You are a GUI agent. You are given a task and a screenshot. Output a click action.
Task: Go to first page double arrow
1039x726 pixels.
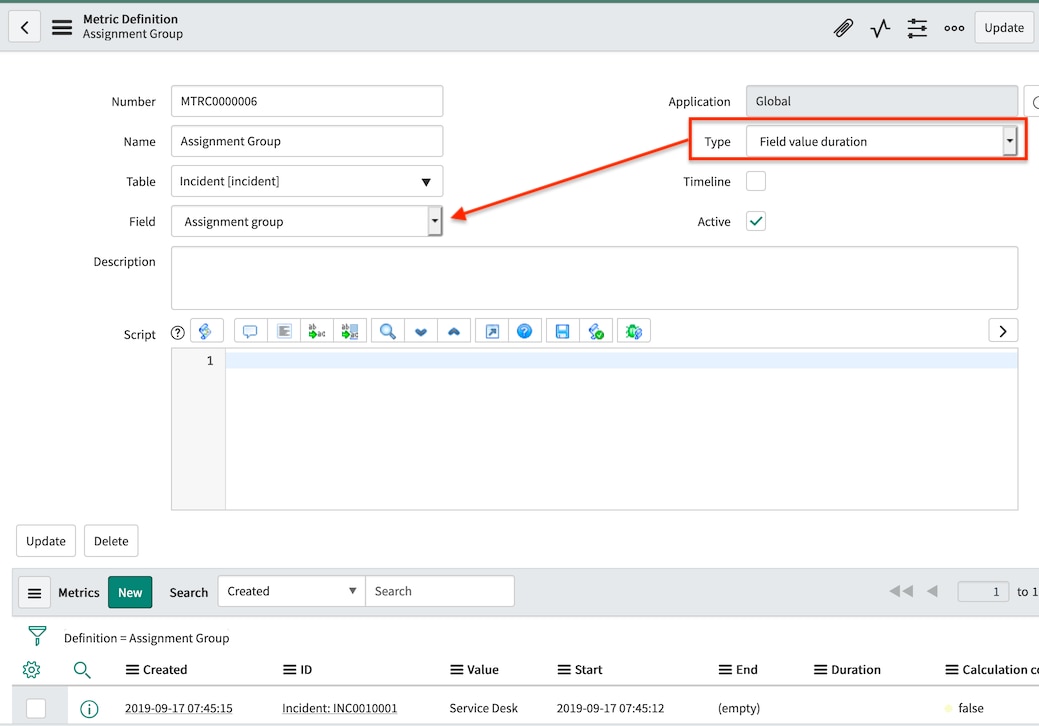coord(901,591)
